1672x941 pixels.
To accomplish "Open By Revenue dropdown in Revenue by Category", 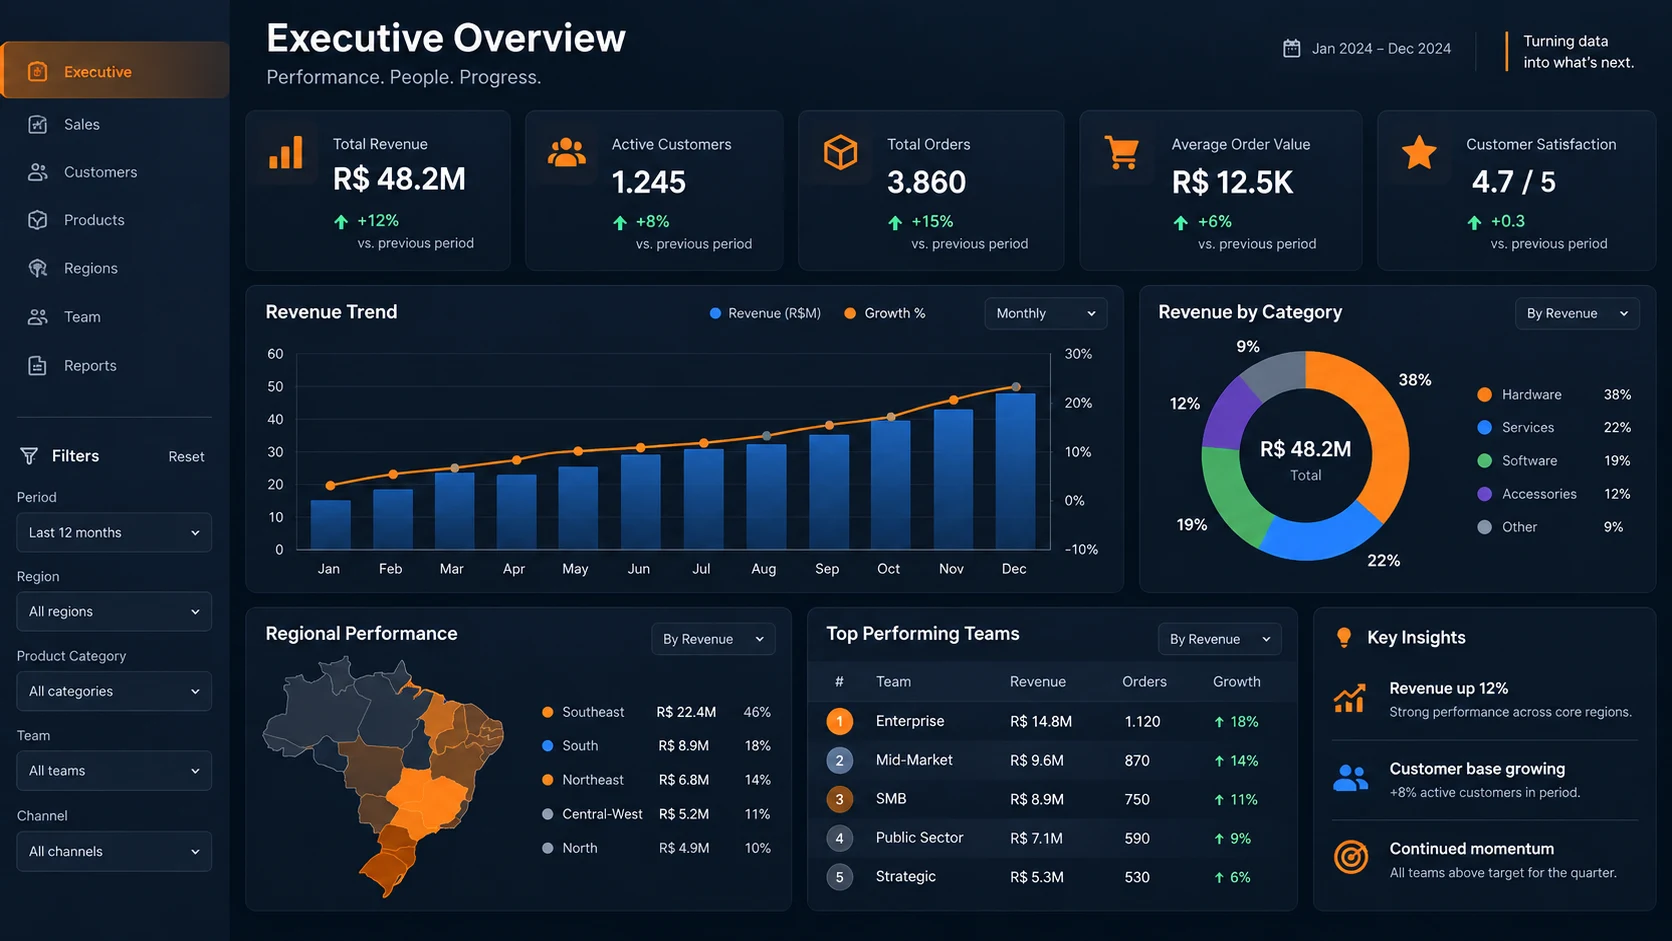I will 1577,313.
